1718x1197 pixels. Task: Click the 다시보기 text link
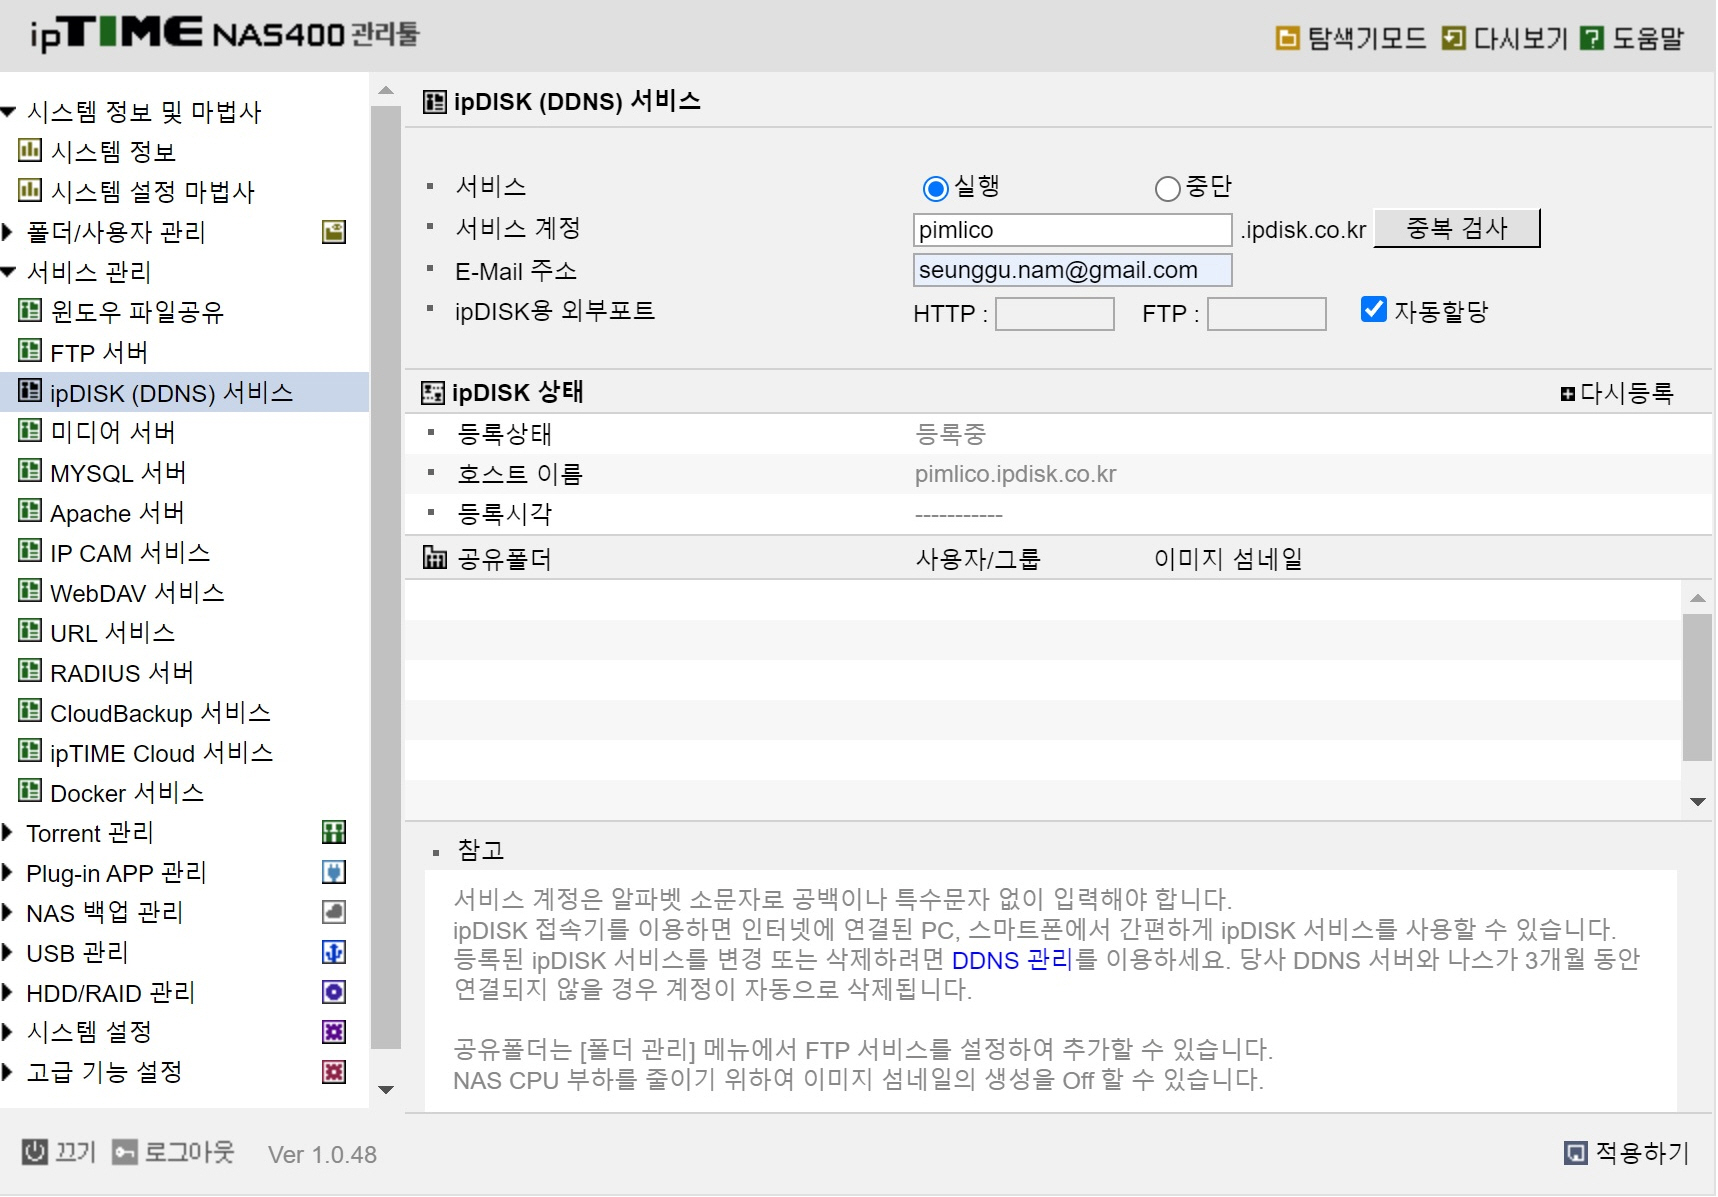1520,39
